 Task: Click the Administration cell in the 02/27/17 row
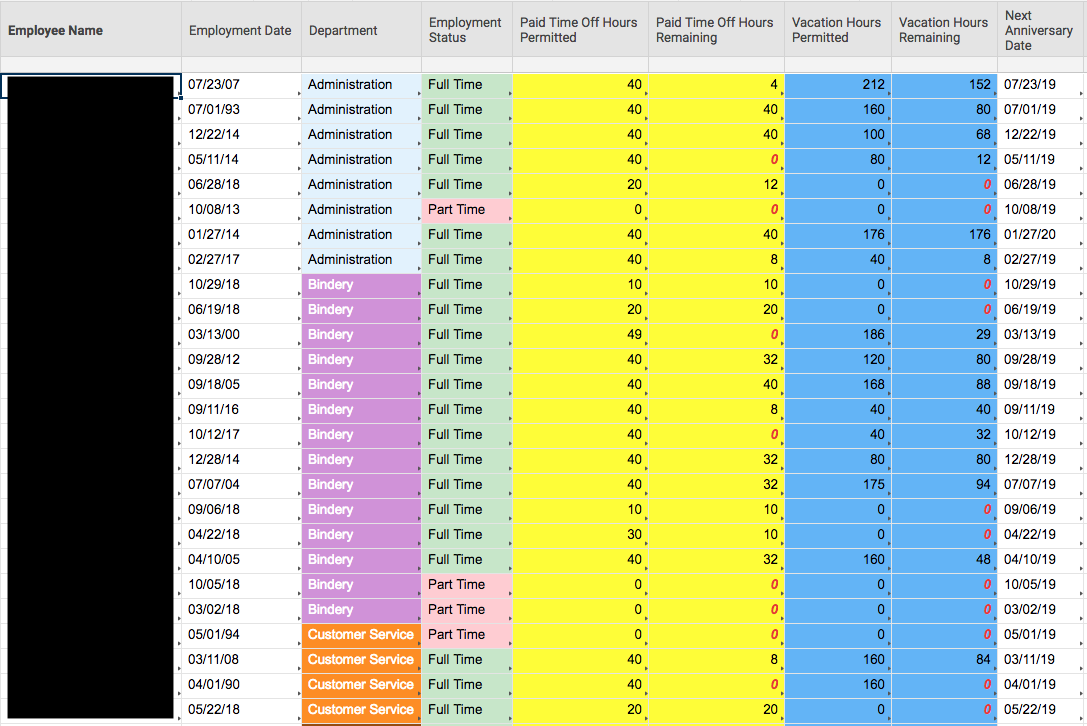[361, 259]
